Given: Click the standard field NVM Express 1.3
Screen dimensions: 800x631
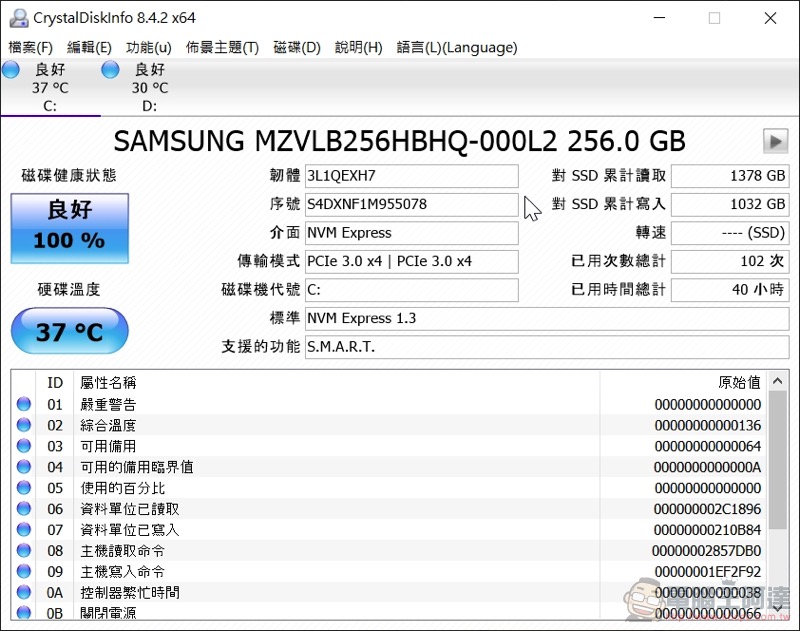Looking at the screenshot, I should pyautogui.click(x=547, y=319).
